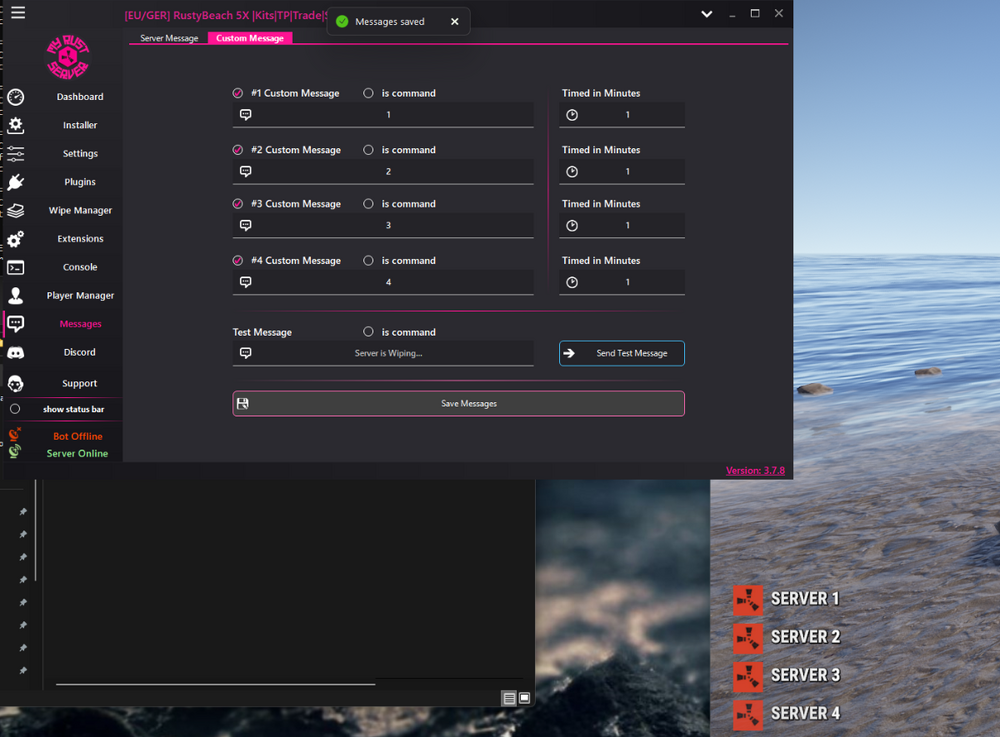The width and height of the screenshot is (1000, 737).
Task: Click the clock icon beside first Timed in Minutes
Action: [x=571, y=114]
